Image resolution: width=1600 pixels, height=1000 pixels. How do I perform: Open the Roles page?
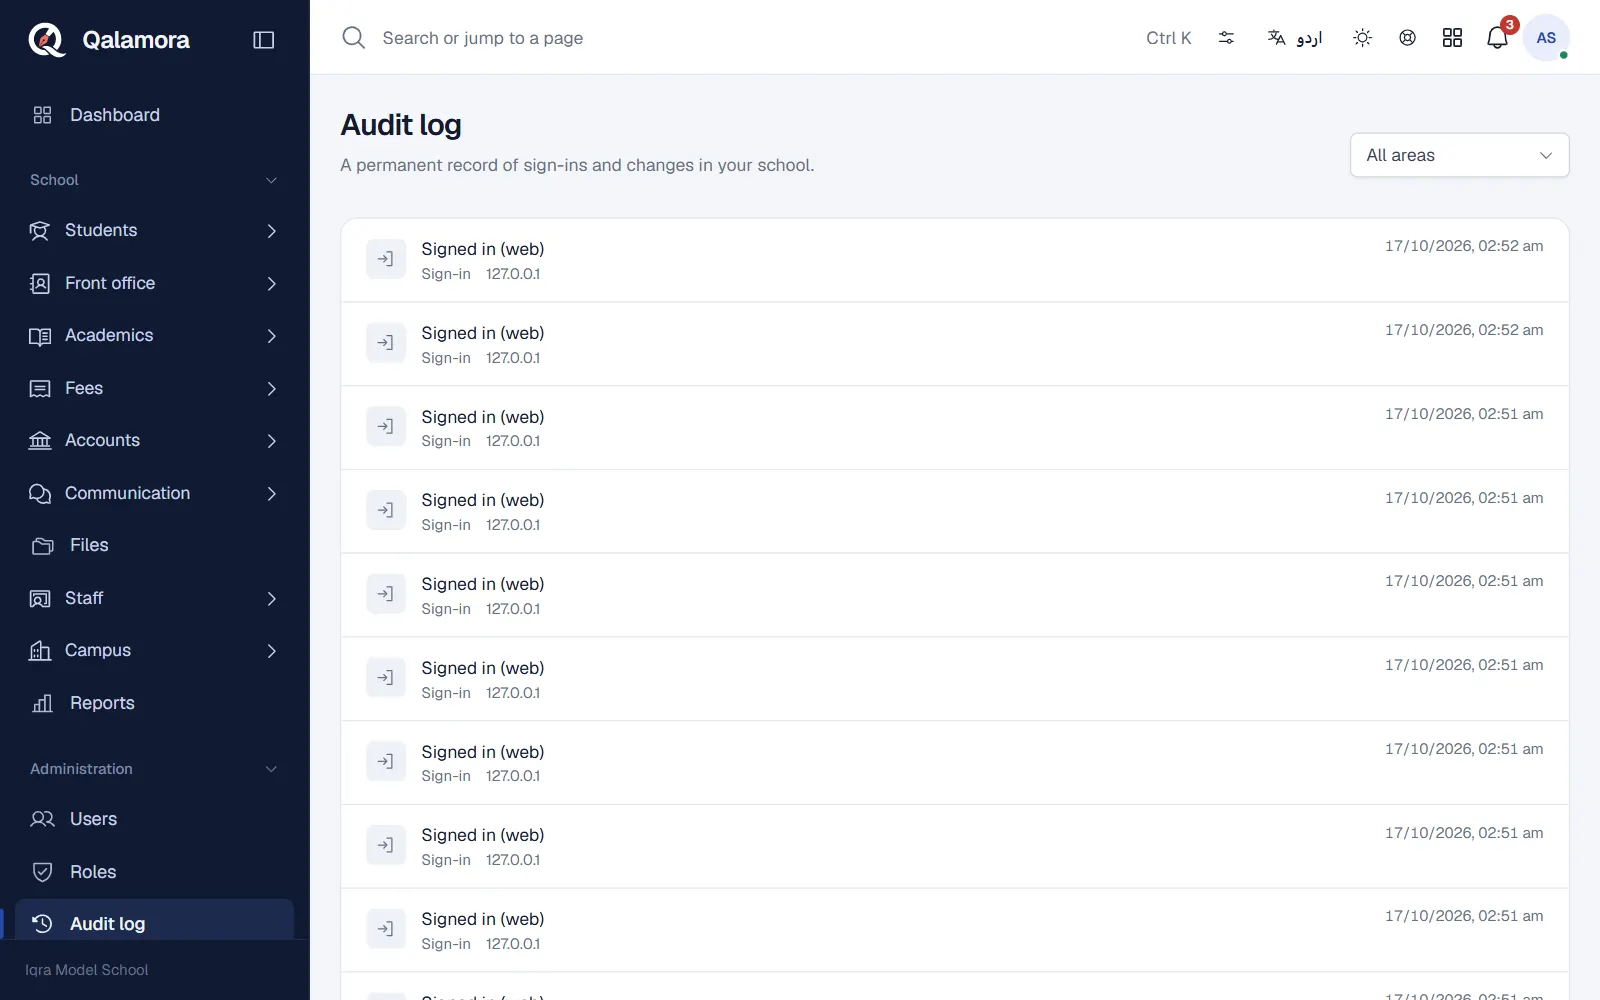coord(155,872)
